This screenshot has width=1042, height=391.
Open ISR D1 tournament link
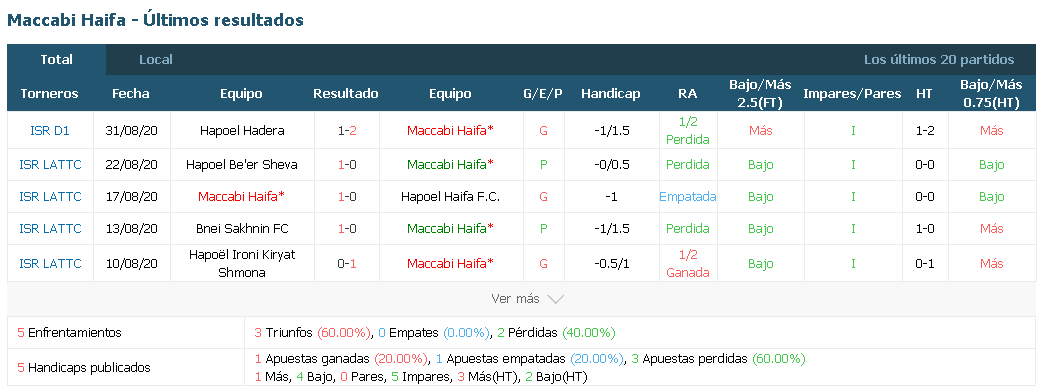pyautogui.click(x=50, y=131)
